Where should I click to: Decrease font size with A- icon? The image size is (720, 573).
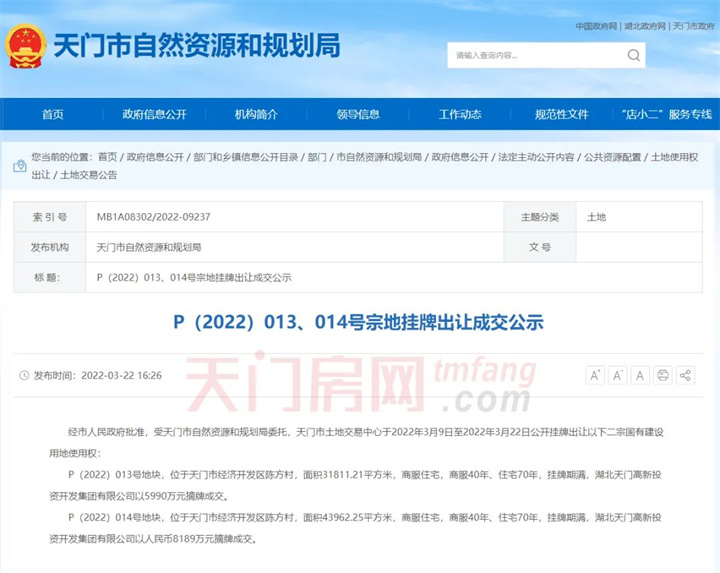[618, 375]
